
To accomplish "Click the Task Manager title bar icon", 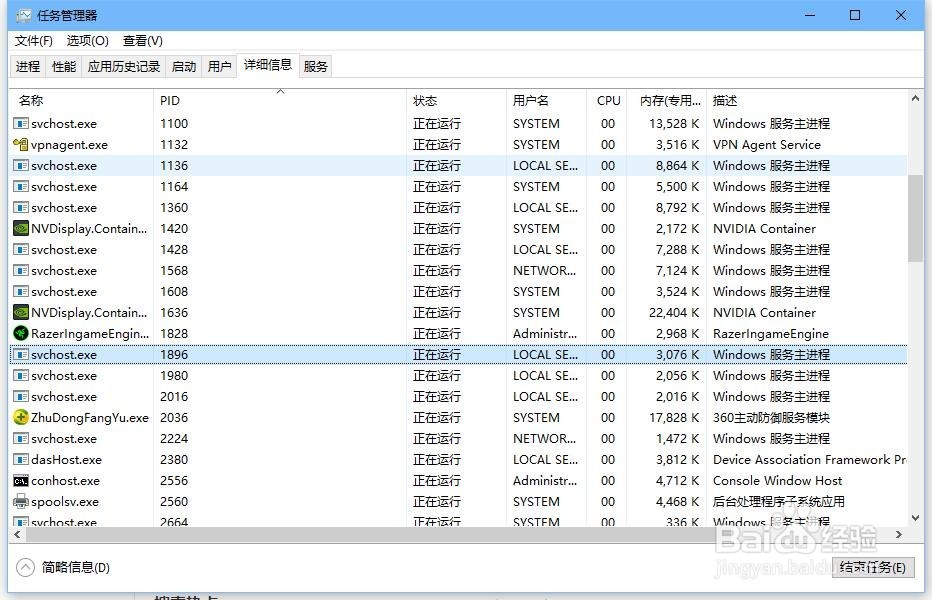I will tap(24, 15).
